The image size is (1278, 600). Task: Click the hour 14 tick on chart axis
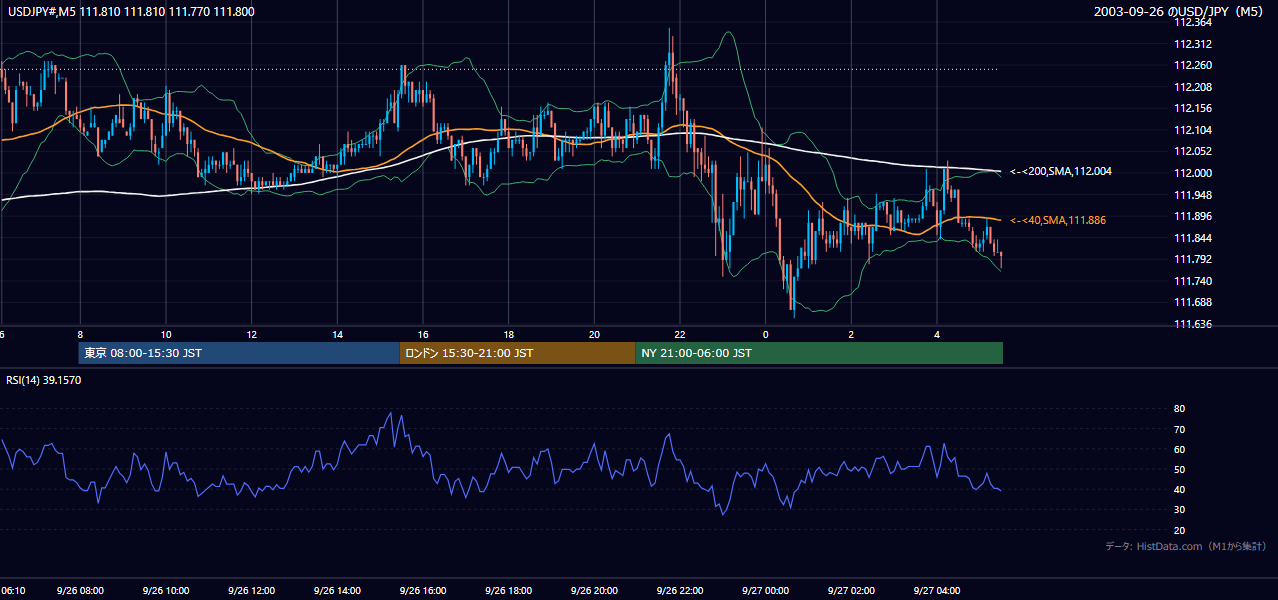coord(337,334)
